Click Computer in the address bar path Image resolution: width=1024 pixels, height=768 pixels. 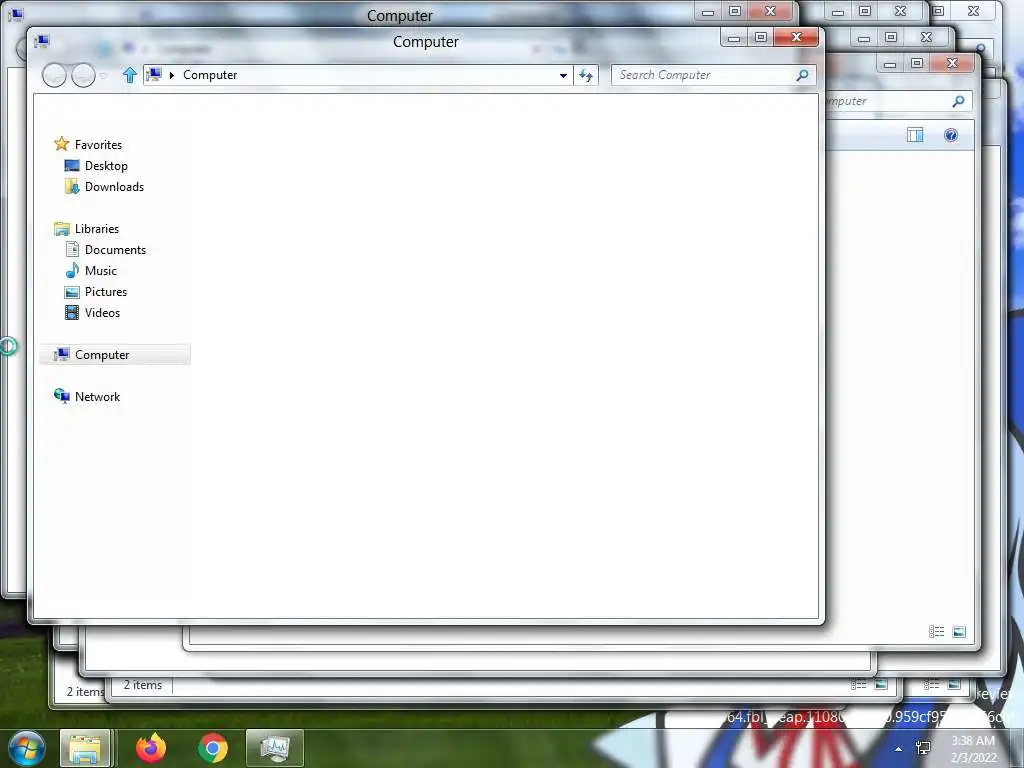pyautogui.click(x=210, y=75)
